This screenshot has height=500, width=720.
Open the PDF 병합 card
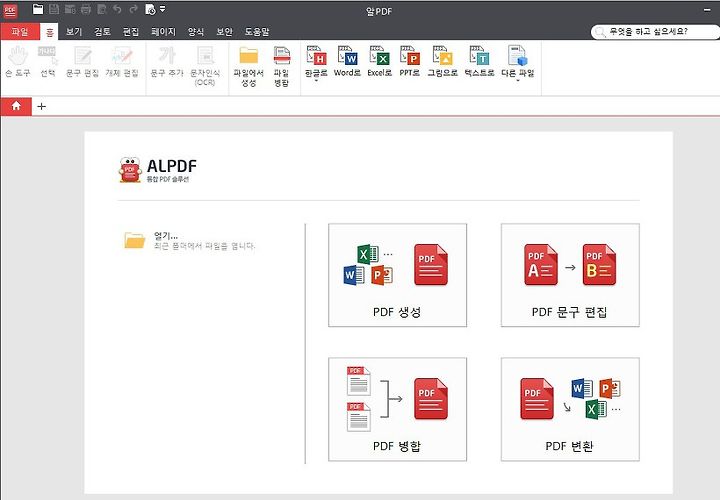(398, 410)
